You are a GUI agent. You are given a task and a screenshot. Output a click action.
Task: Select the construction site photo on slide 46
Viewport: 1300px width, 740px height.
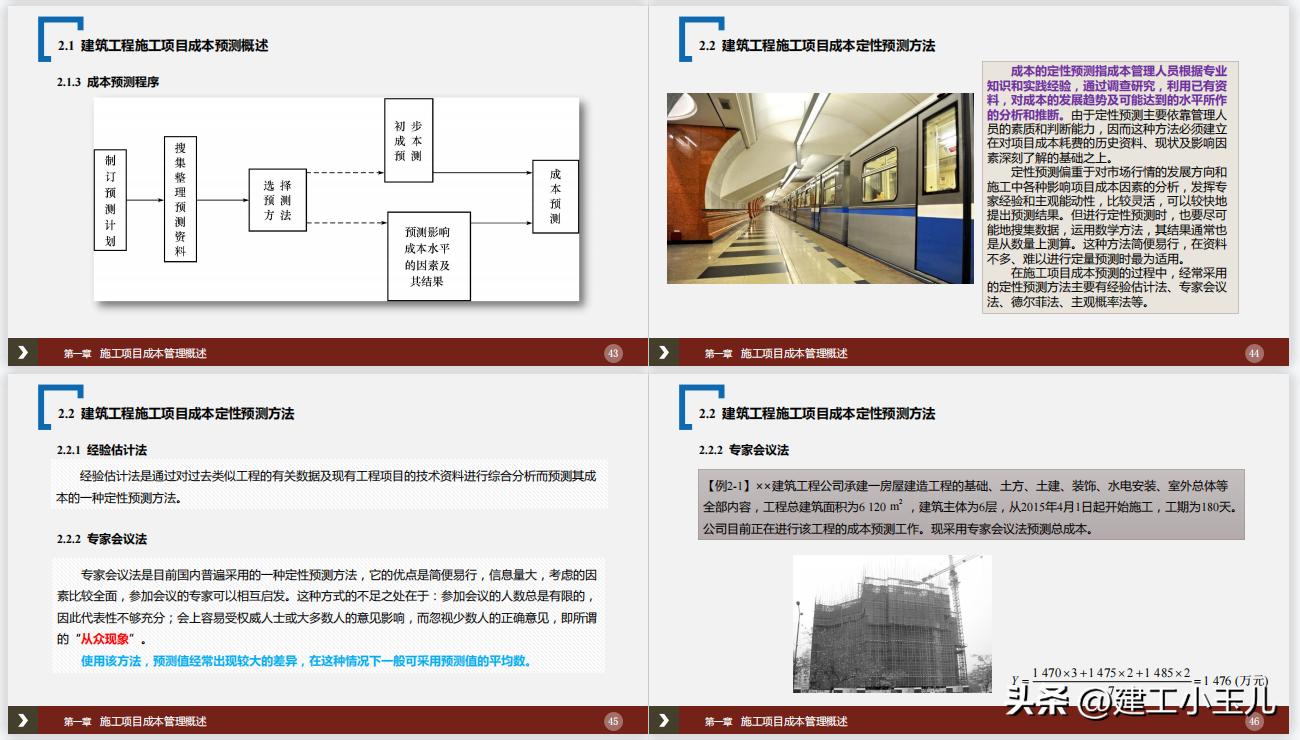tap(890, 622)
